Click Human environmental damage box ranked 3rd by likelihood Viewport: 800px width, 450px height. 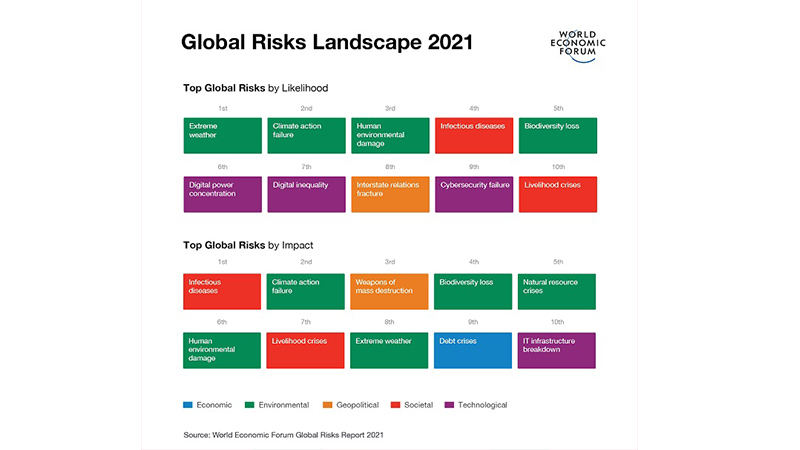390,136
